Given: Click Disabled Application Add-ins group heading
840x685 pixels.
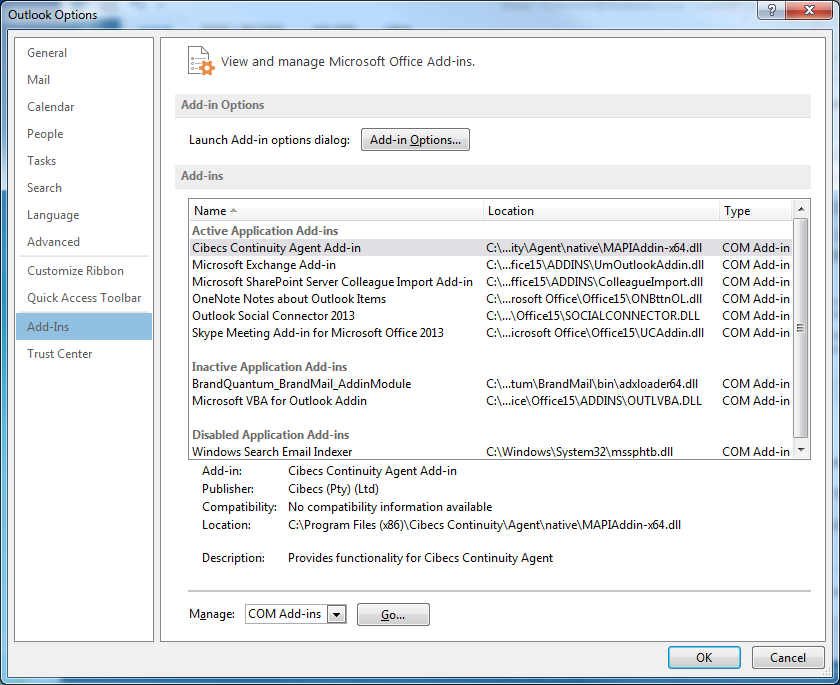Looking at the screenshot, I should 271,435.
